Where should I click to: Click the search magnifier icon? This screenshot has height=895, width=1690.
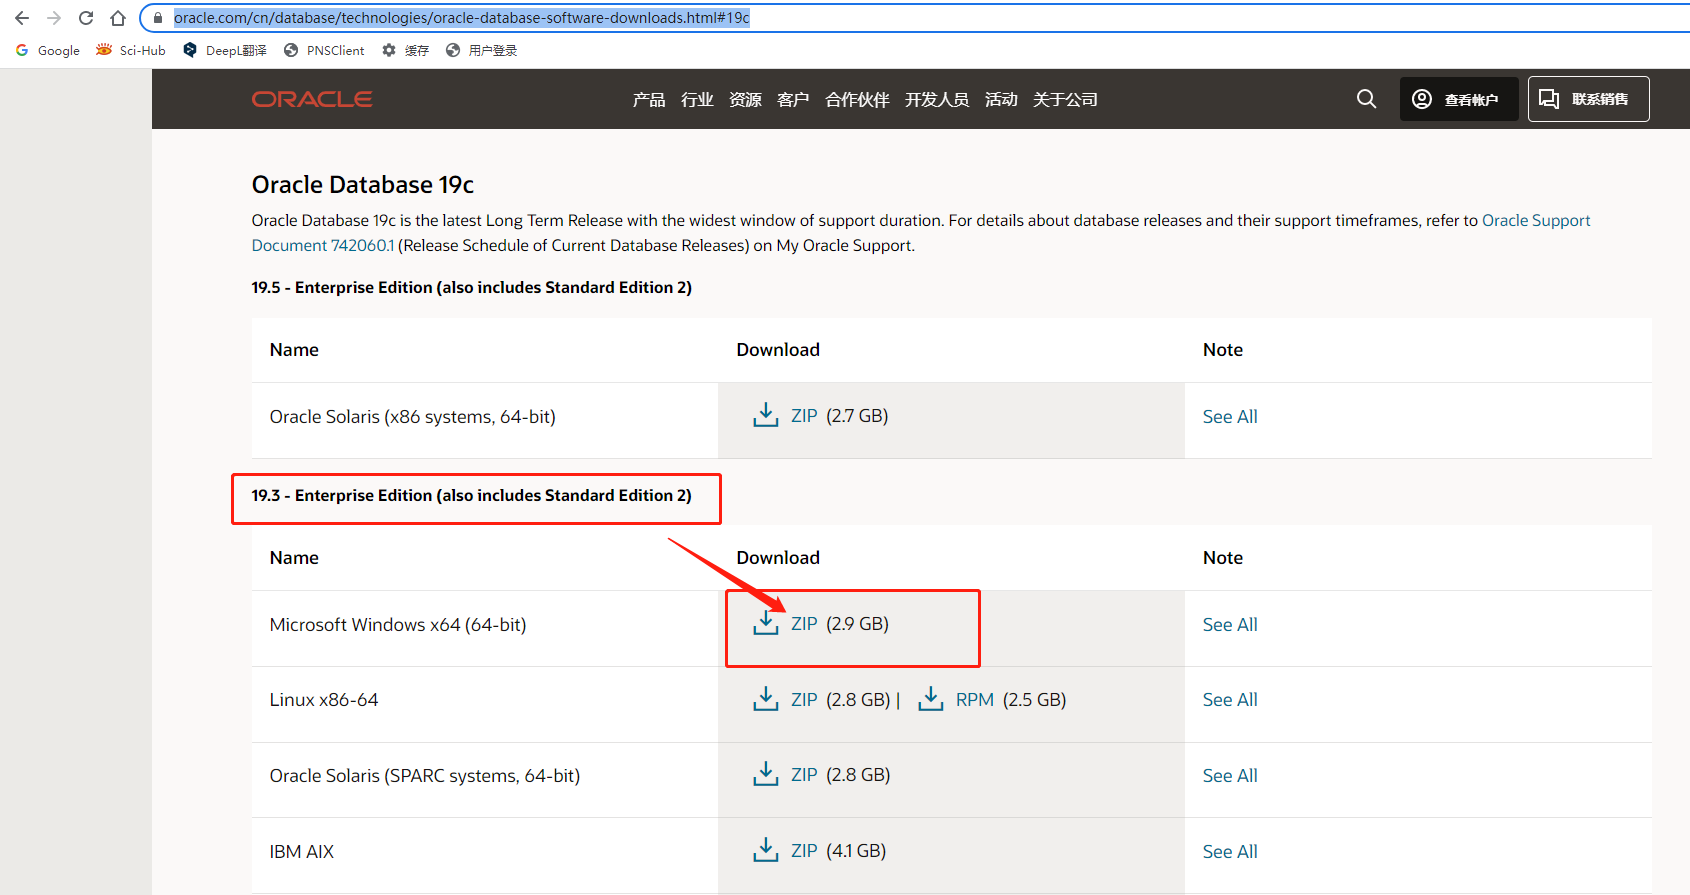click(x=1366, y=99)
